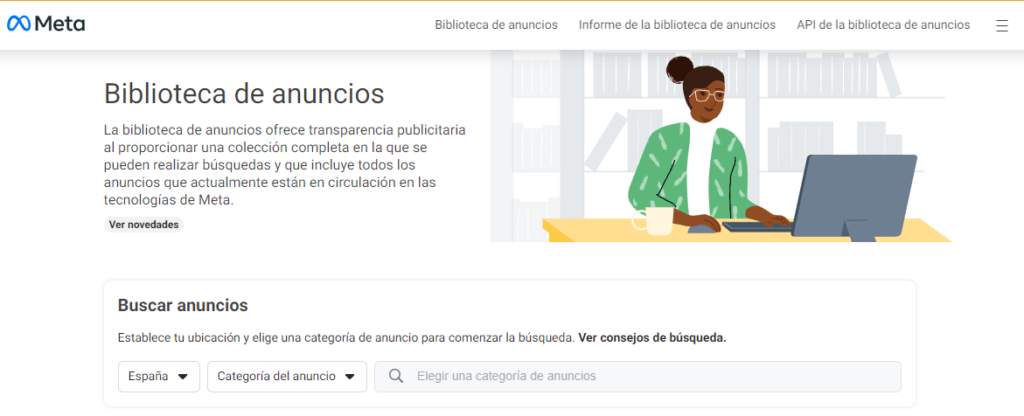1024x416 pixels.
Task: Expand the España country dropdown
Action: (159, 377)
